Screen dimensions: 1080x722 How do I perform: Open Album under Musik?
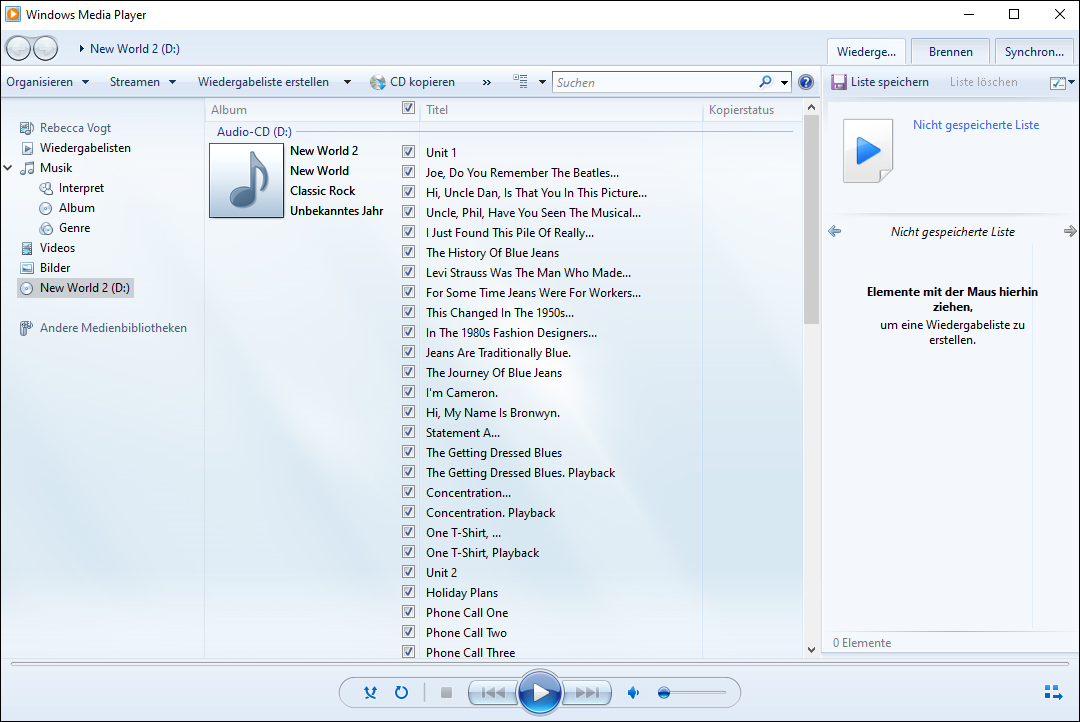pyautogui.click(x=76, y=208)
